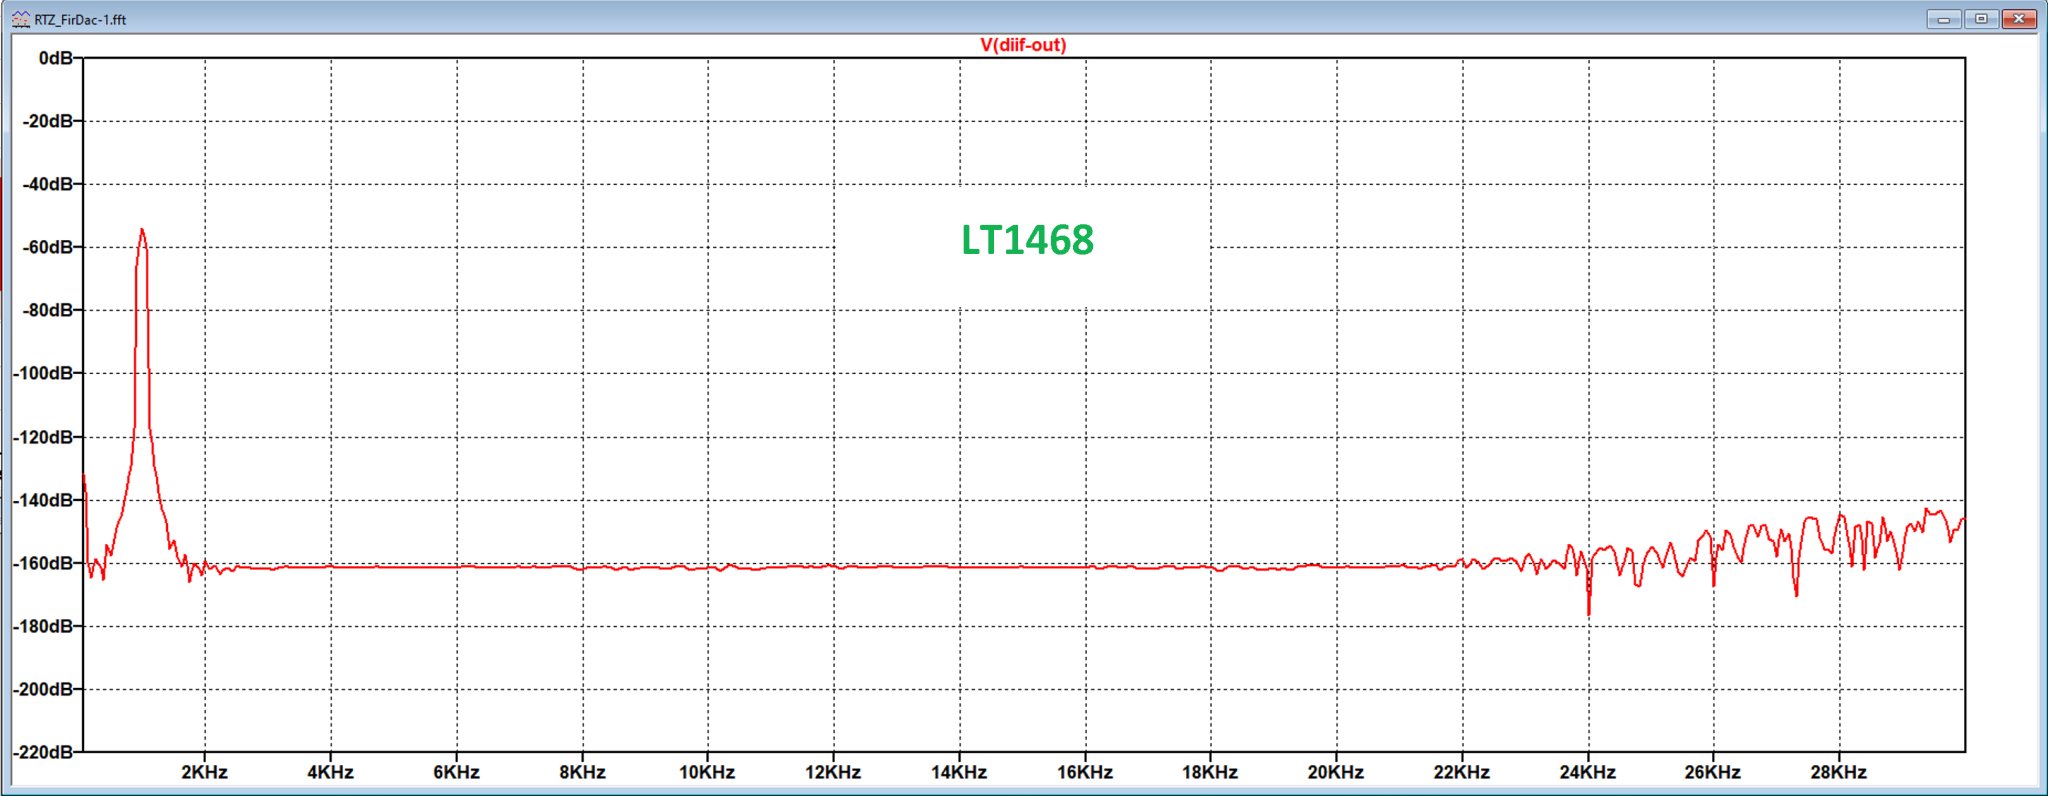Minimize the RTZ_FirDac-1.fft window
This screenshot has width=2048, height=796.
(x=1943, y=19)
